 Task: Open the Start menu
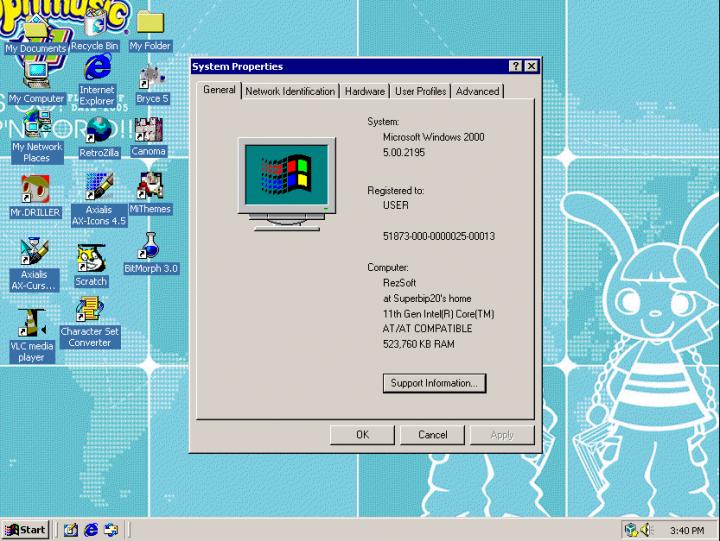[26, 530]
